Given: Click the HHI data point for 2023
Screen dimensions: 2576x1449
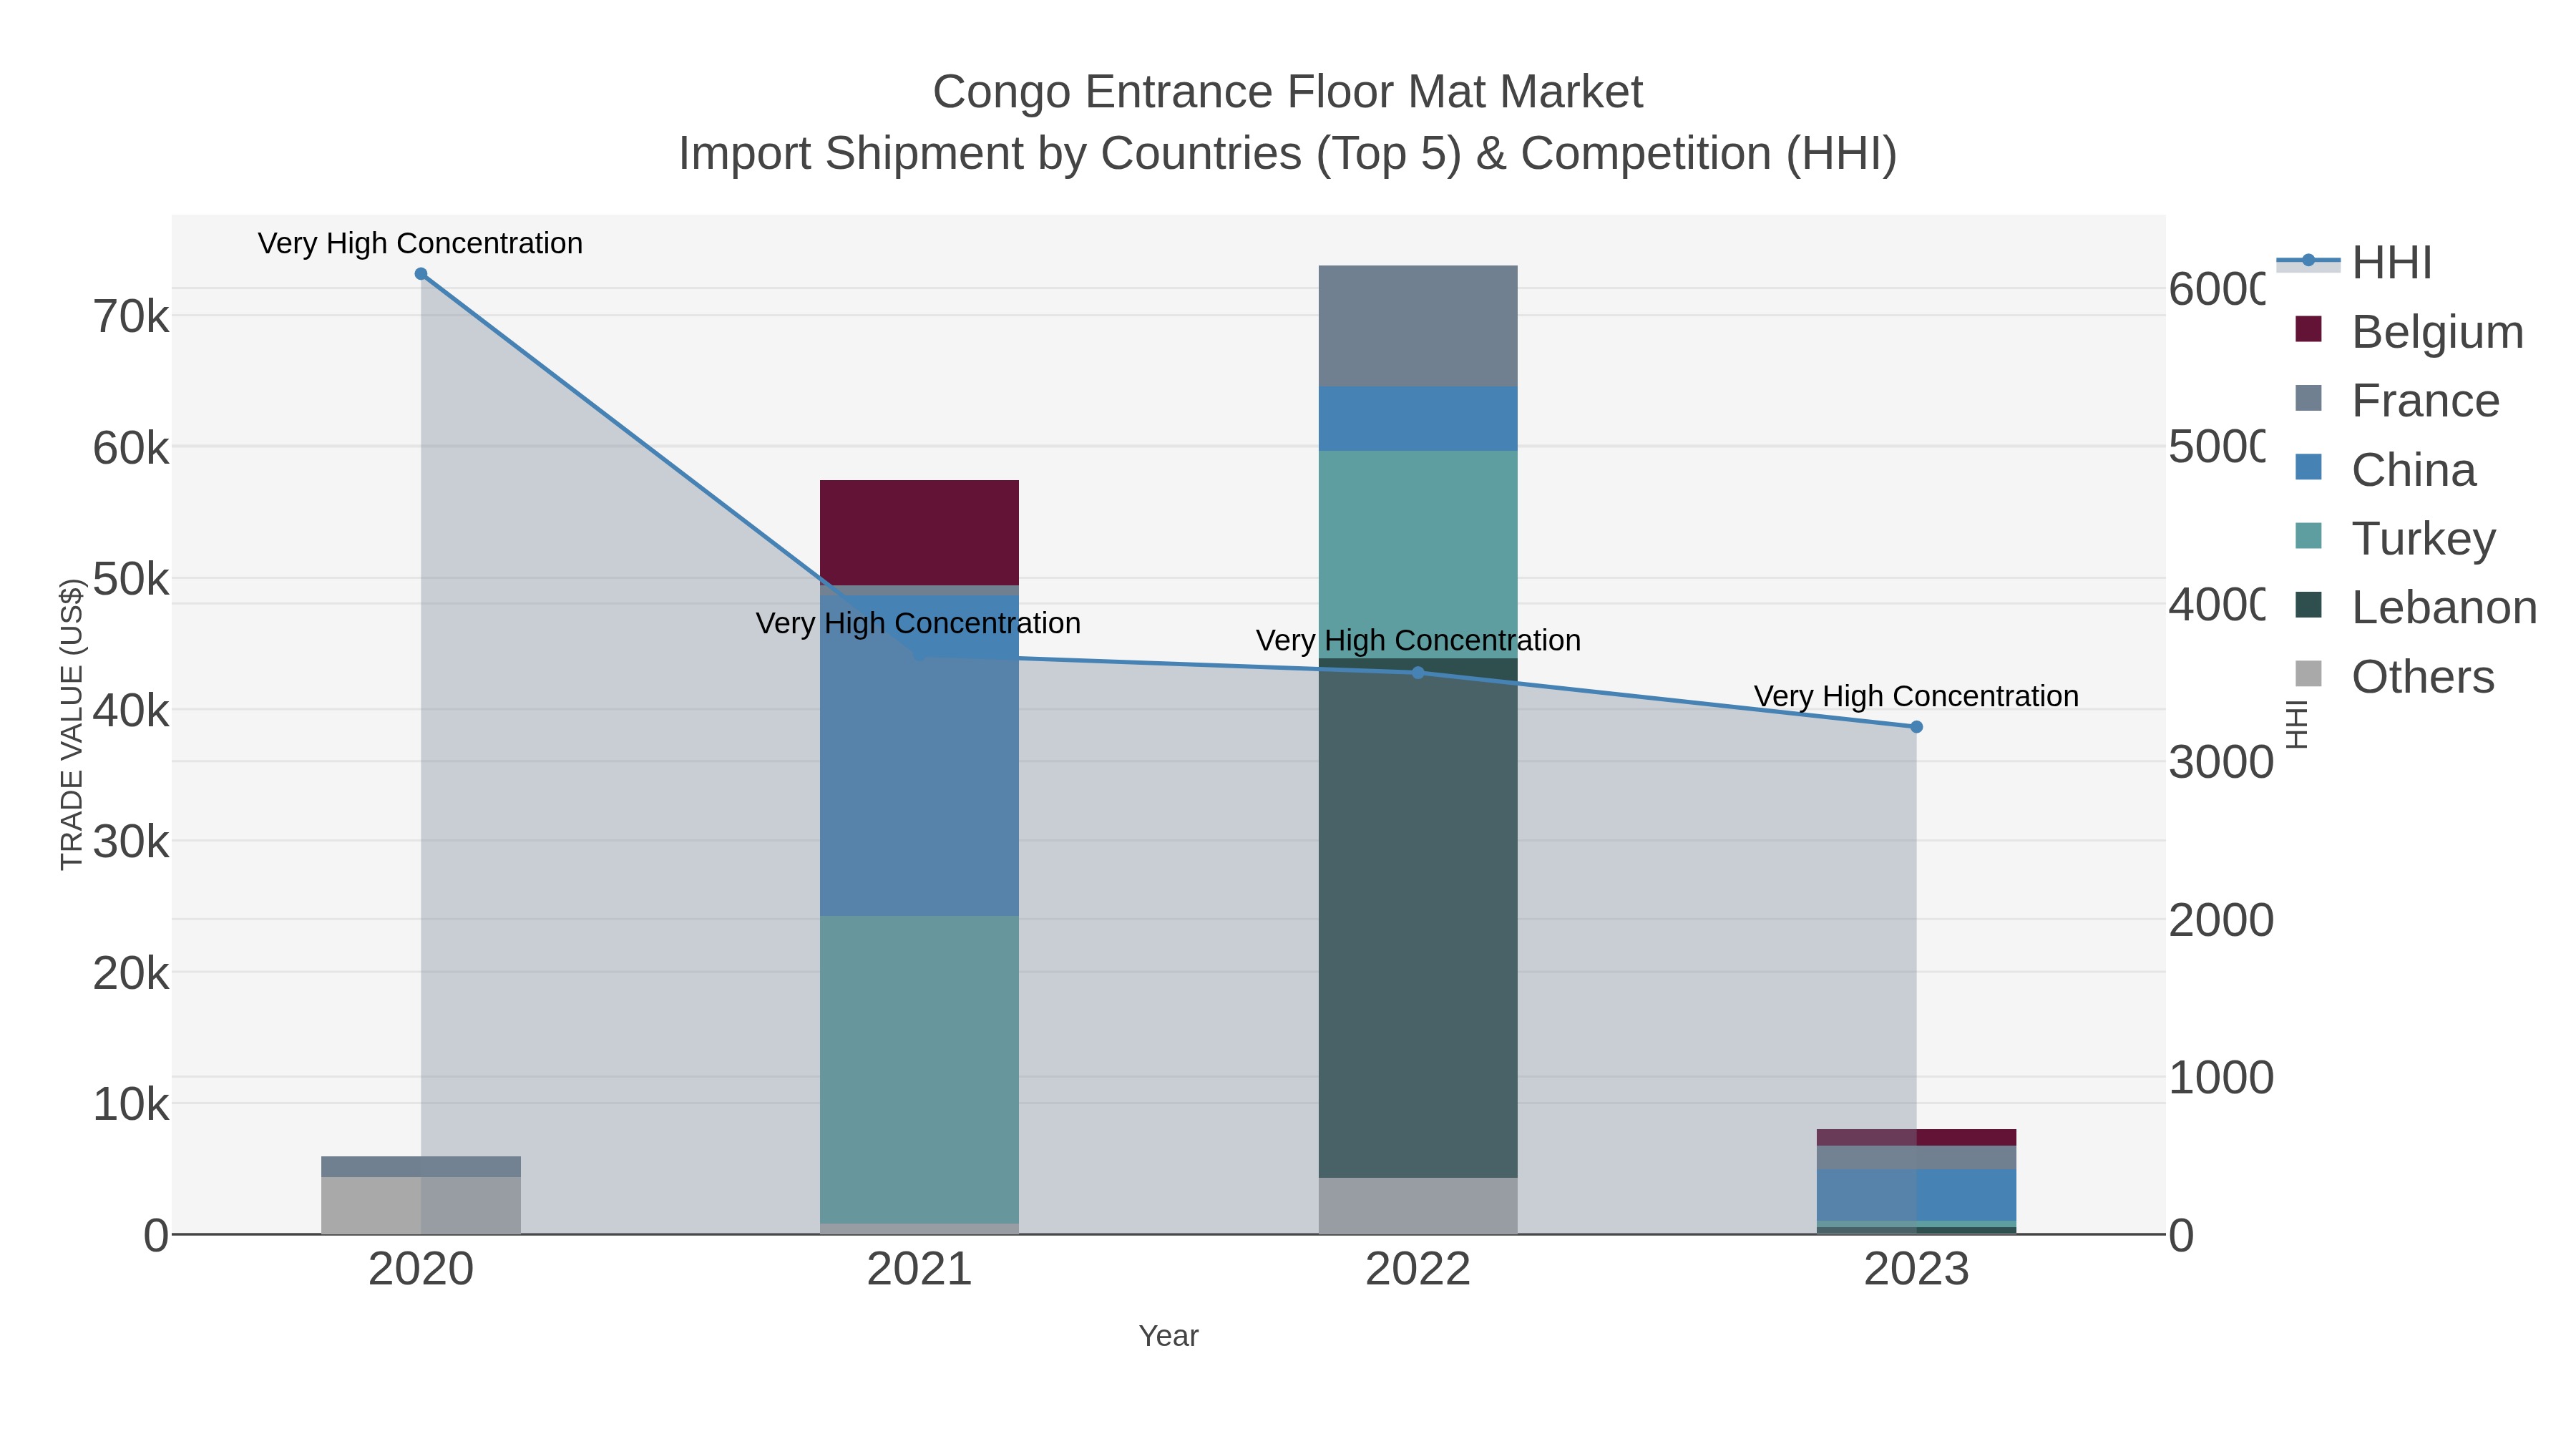Looking at the screenshot, I should coord(1916,727).
